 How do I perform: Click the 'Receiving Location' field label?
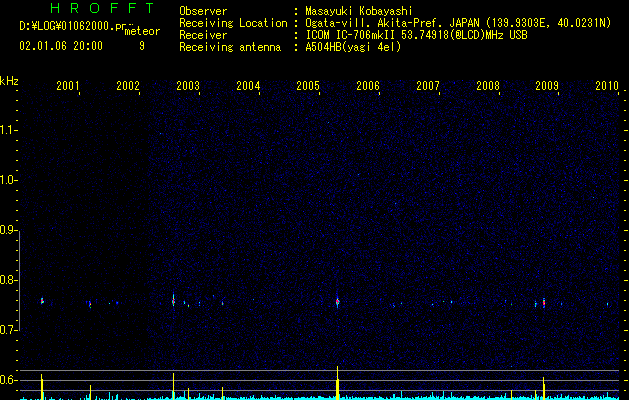click(233, 23)
